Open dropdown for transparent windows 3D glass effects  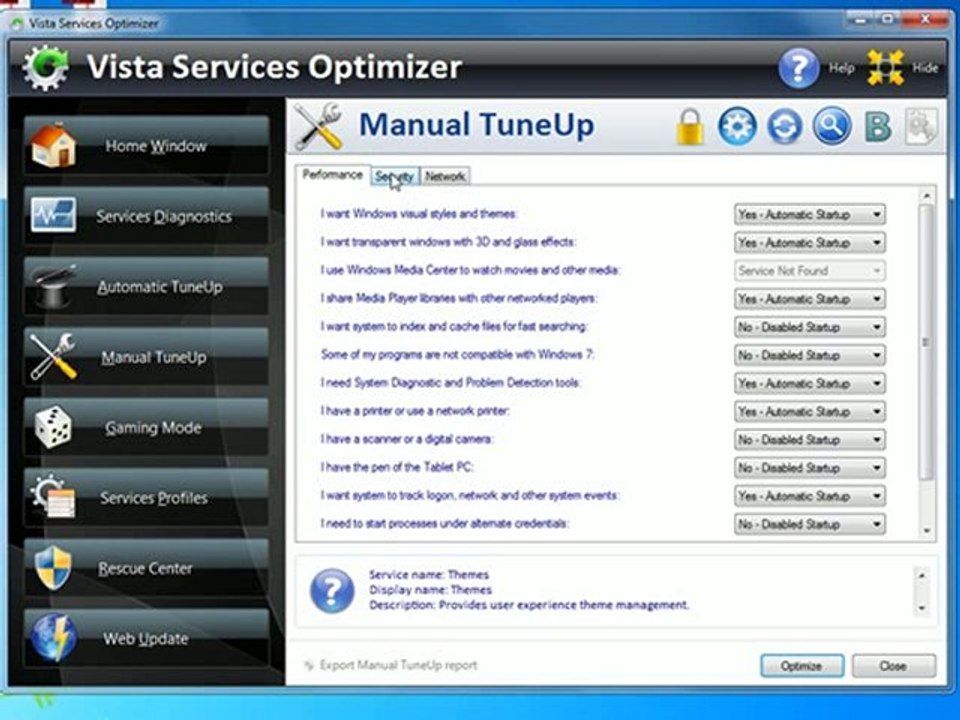[809, 242]
